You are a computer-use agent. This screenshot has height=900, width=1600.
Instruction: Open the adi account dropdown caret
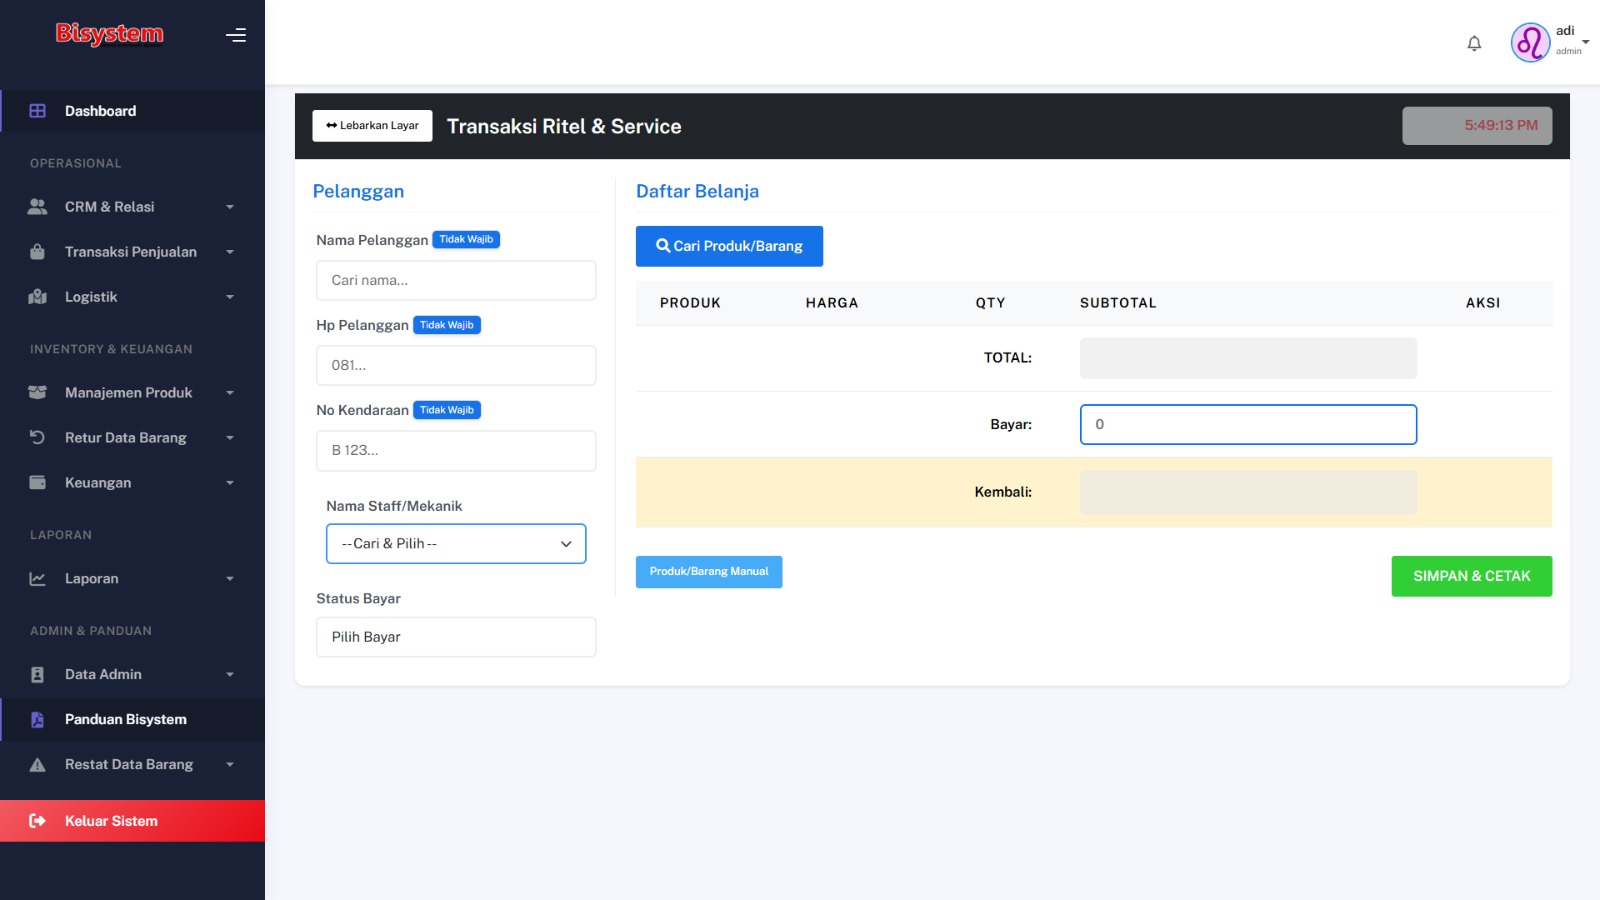click(x=1586, y=42)
